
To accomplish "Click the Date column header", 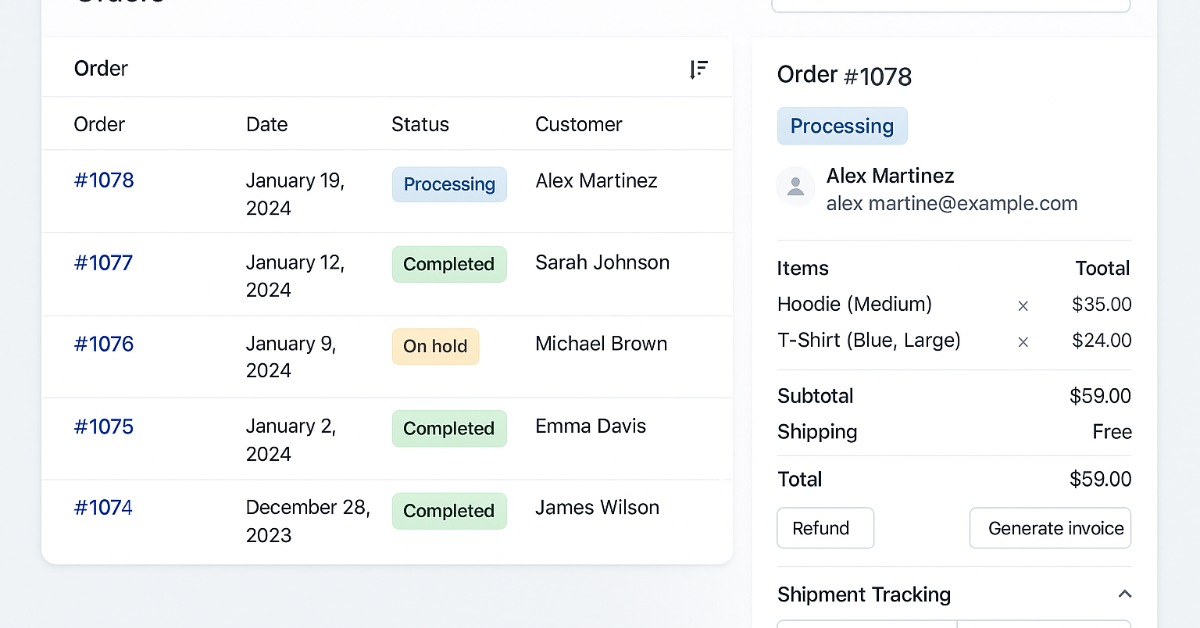I will coord(267,125).
